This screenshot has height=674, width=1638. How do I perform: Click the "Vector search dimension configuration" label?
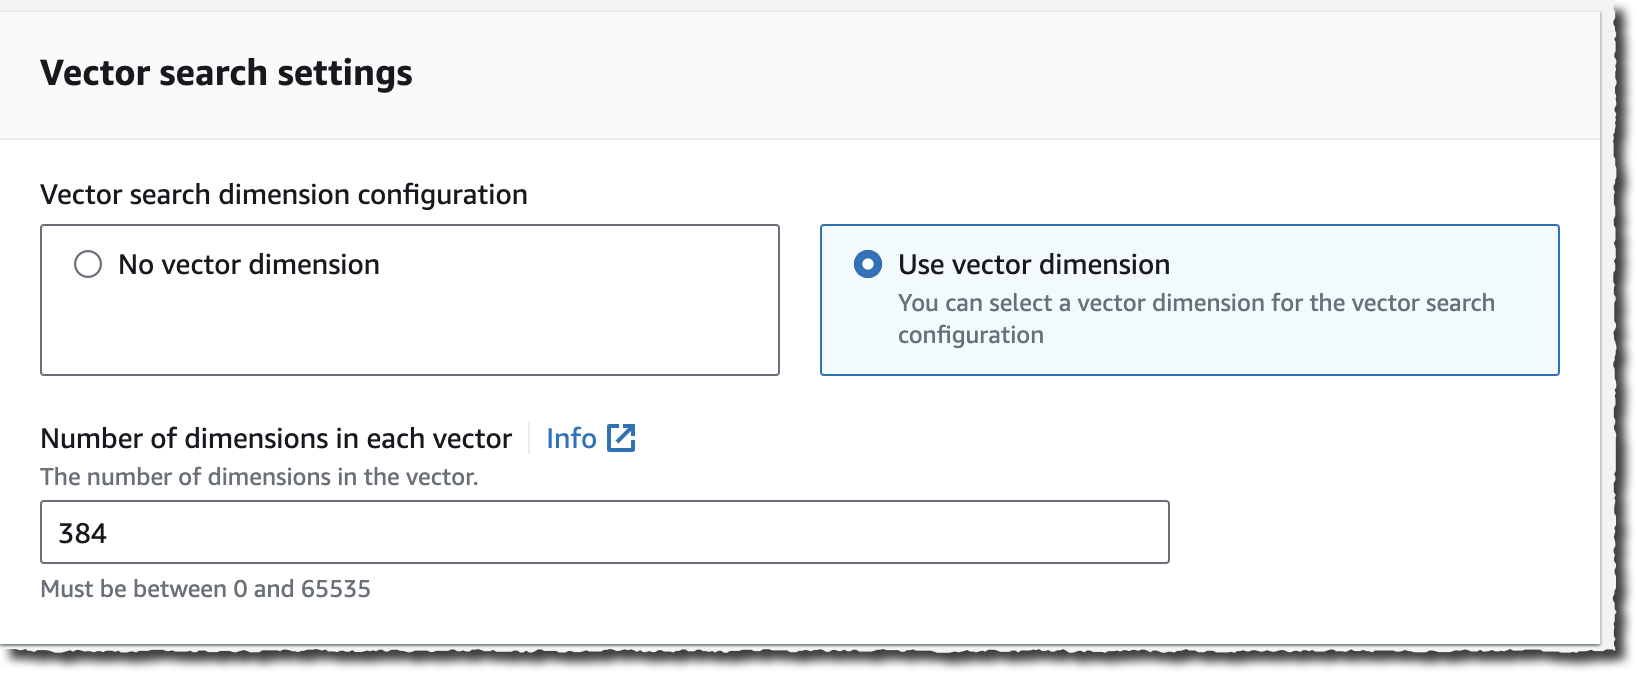point(283,194)
